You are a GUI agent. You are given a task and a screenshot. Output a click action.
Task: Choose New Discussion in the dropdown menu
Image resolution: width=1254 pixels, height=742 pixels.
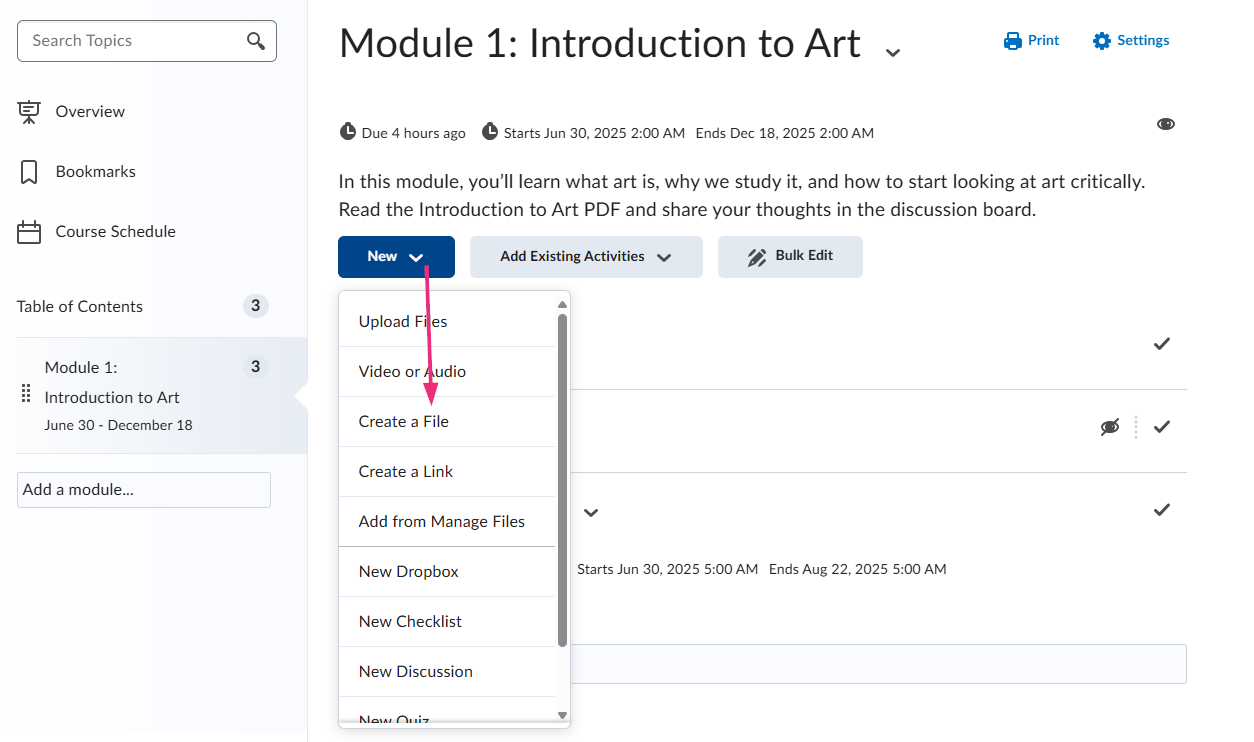(x=416, y=672)
